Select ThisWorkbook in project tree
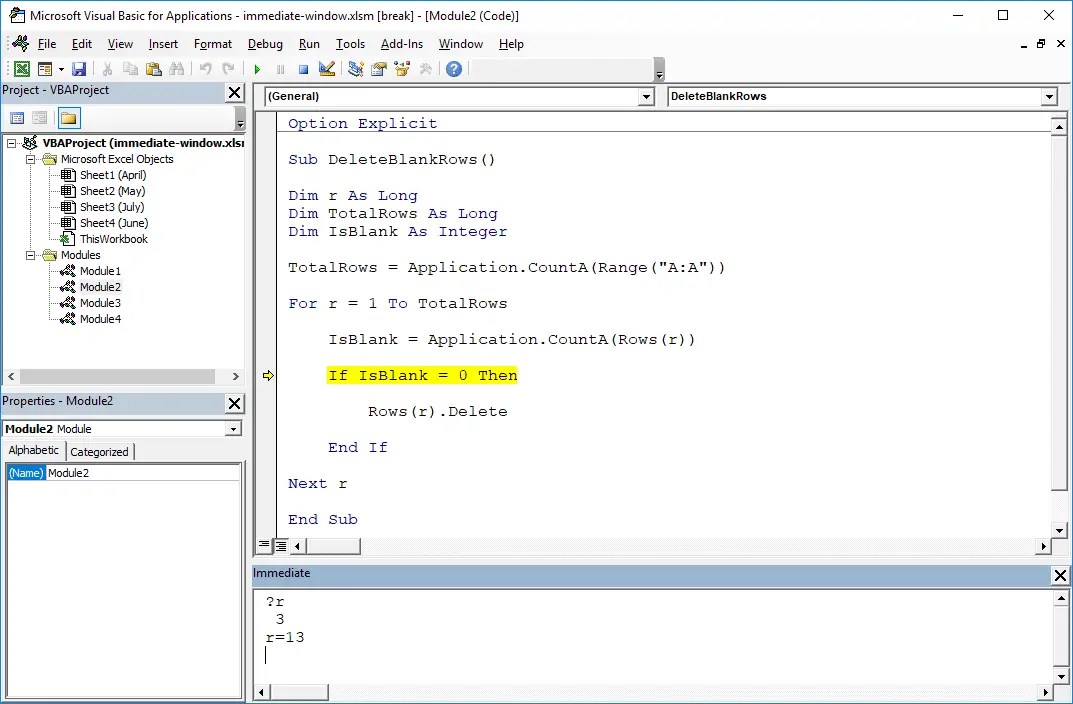The height and width of the screenshot is (704, 1073). (x=114, y=239)
